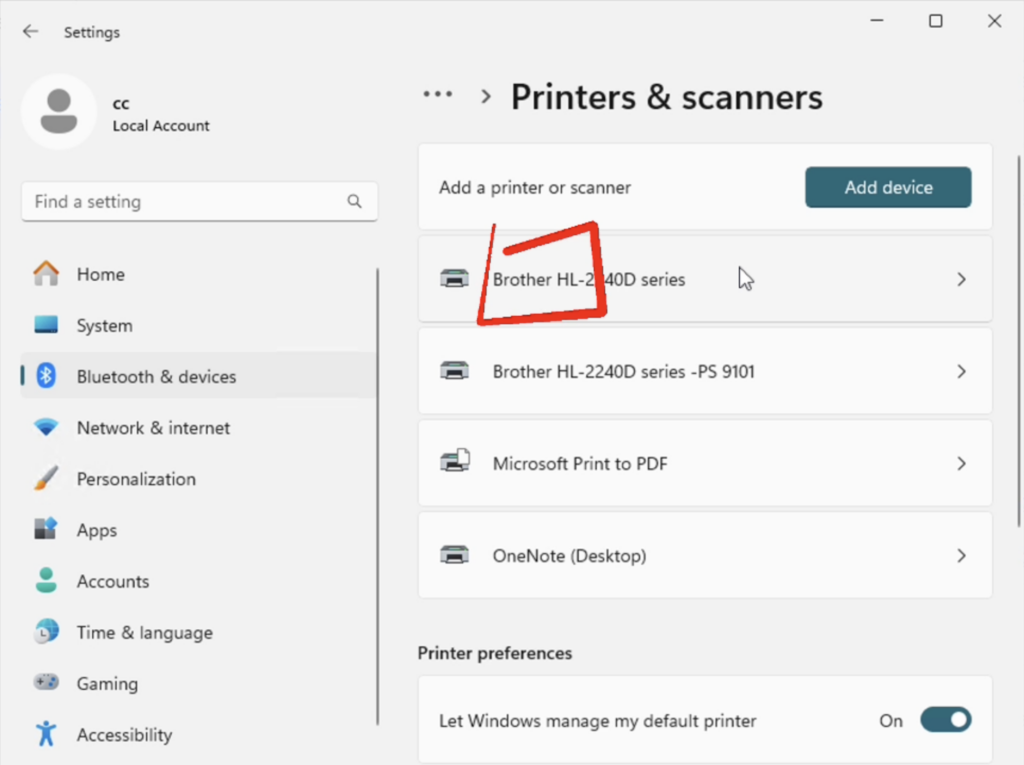Image resolution: width=1024 pixels, height=765 pixels.
Task: Select the Apps icon in sidebar
Action: pos(46,530)
